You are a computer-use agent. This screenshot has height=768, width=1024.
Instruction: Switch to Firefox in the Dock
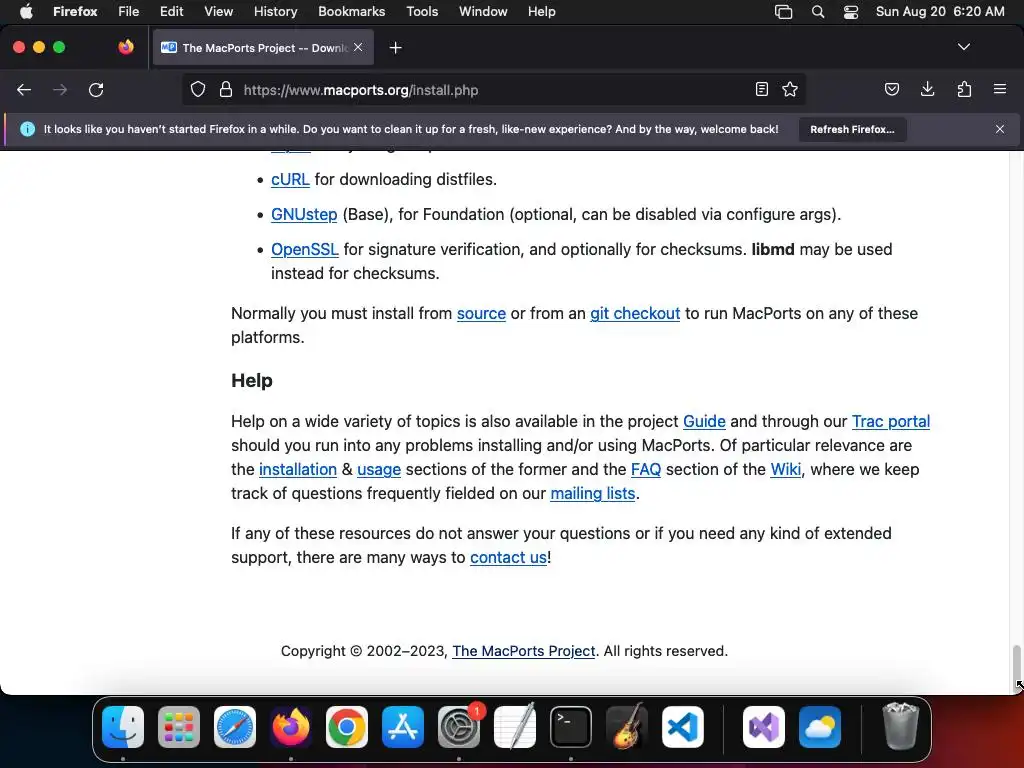[291, 727]
